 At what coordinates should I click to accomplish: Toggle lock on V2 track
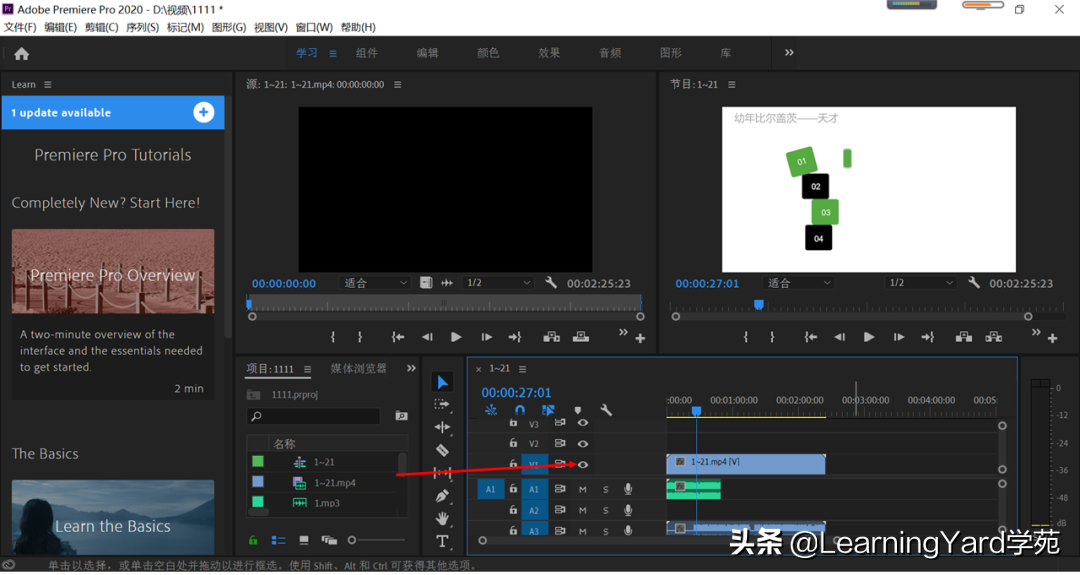(x=513, y=443)
